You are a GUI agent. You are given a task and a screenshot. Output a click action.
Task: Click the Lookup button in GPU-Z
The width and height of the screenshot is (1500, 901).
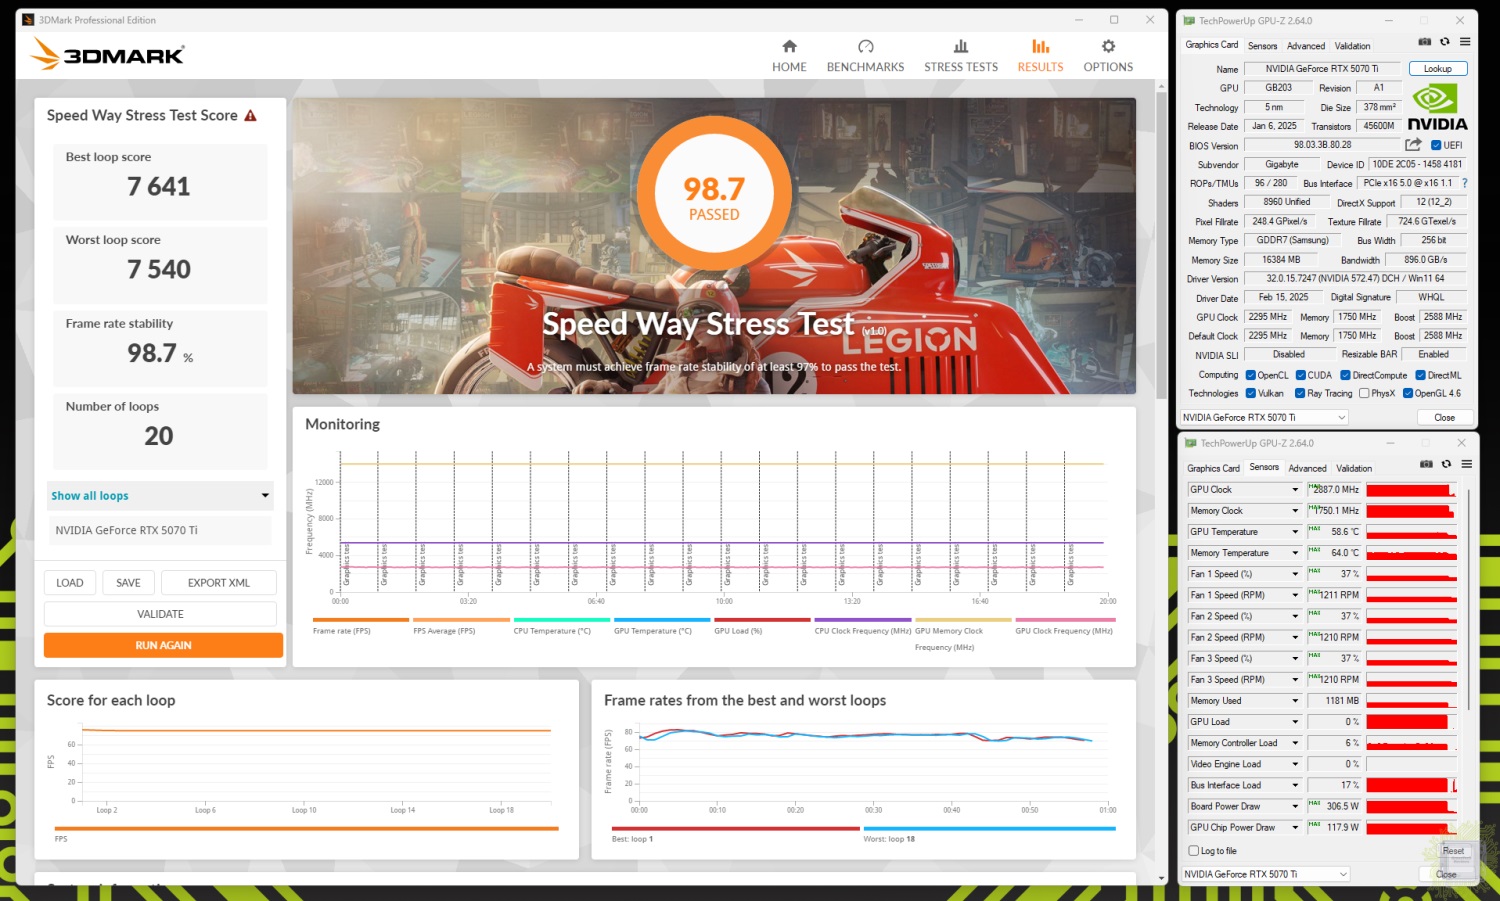point(1438,69)
